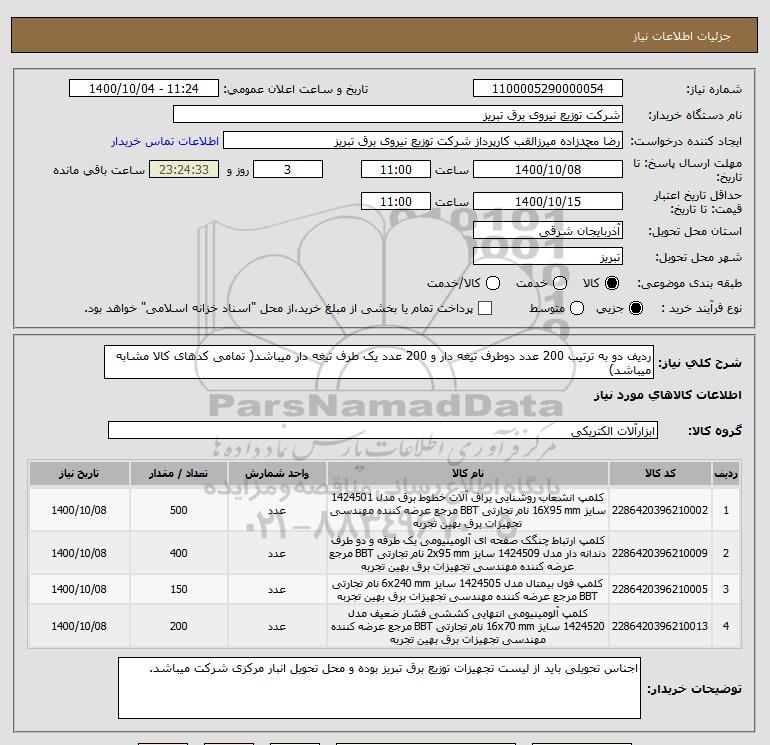This screenshot has height=745, width=770.
Task: Toggle the اسناد خزانه اسلامی payment checkbox
Action: [485, 308]
